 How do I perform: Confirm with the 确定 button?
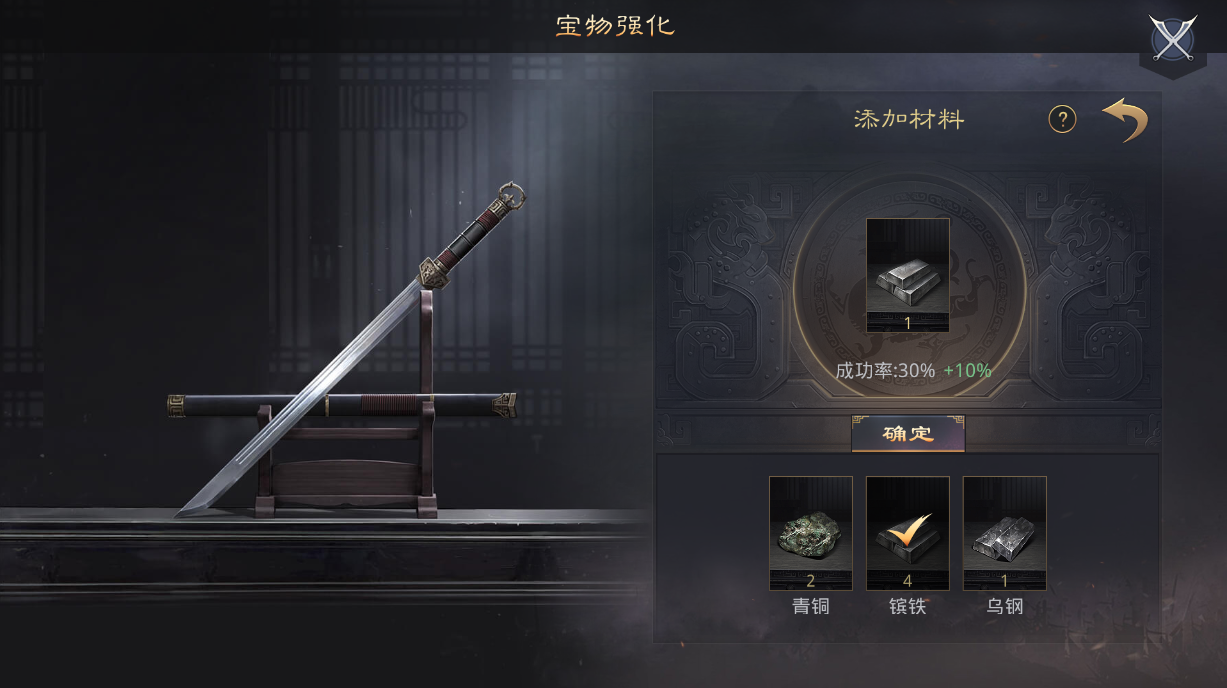pyautogui.click(x=908, y=434)
